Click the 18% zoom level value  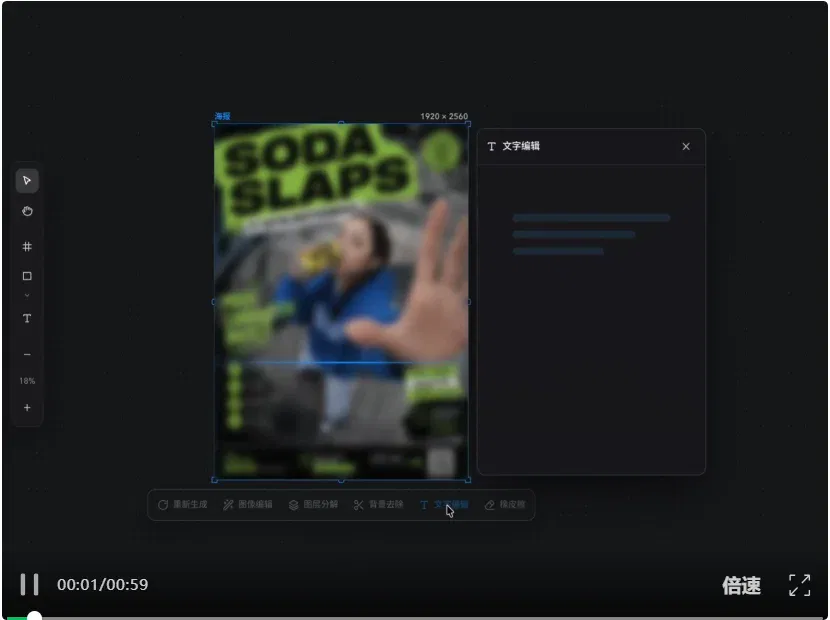click(x=27, y=381)
